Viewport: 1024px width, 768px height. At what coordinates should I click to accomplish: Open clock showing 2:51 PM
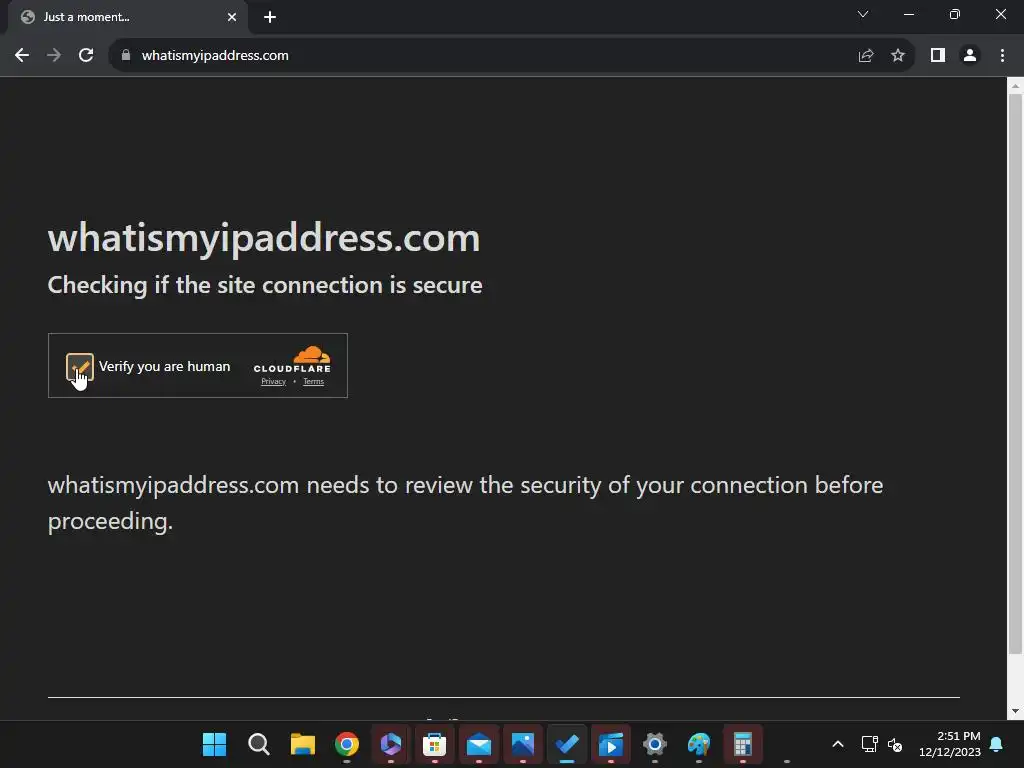click(950, 744)
